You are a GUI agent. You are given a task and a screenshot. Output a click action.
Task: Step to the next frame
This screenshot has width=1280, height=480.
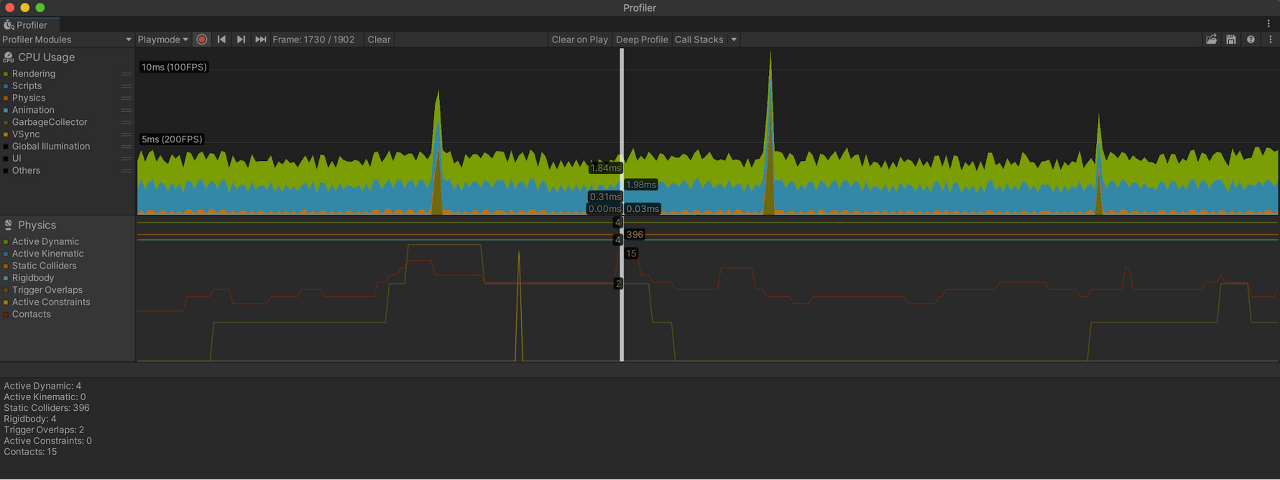pos(241,40)
